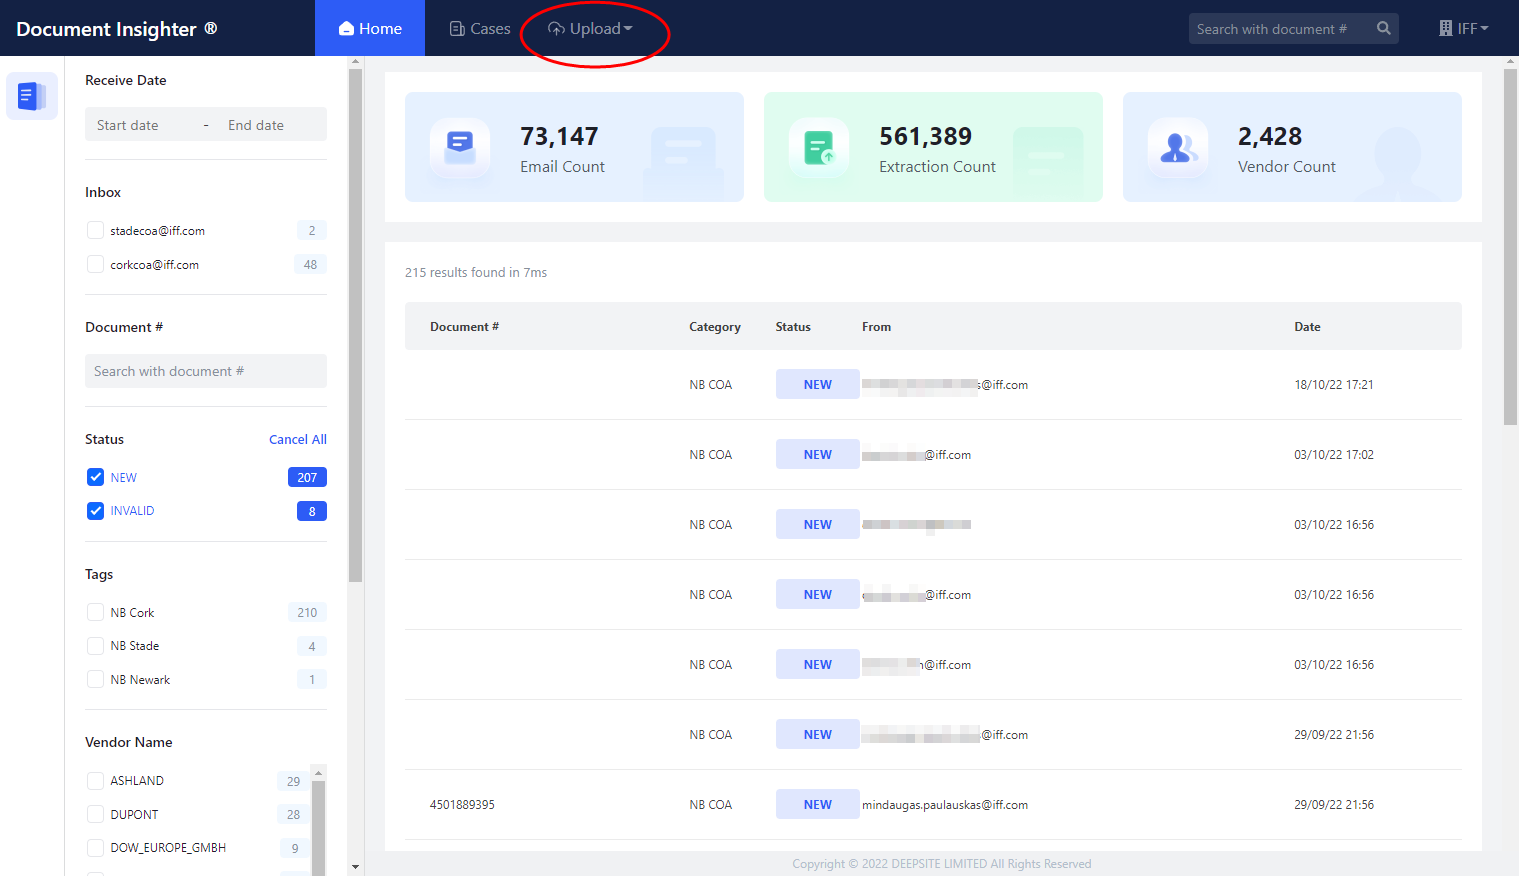Go to the Cases tab
This screenshot has height=876, width=1519.
pyautogui.click(x=480, y=29)
